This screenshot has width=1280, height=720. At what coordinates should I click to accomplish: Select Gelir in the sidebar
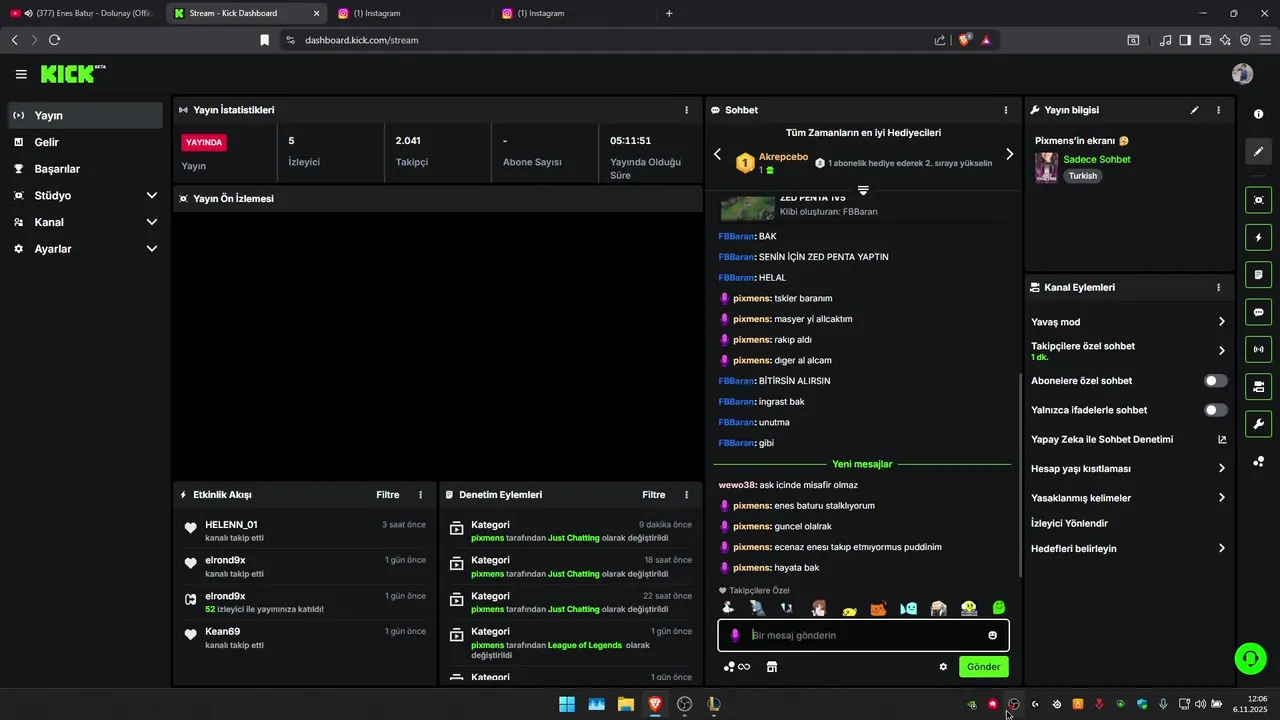coord(85,142)
